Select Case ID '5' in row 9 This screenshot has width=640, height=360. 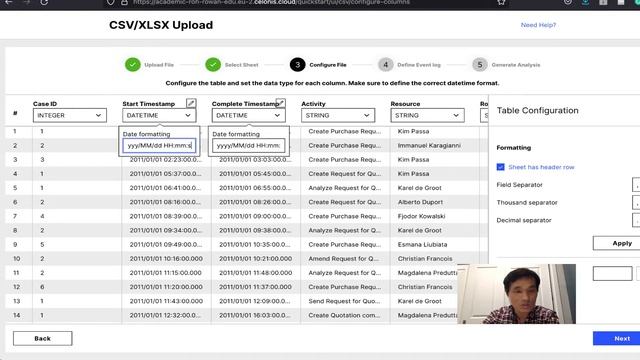pyautogui.click(x=42, y=244)
